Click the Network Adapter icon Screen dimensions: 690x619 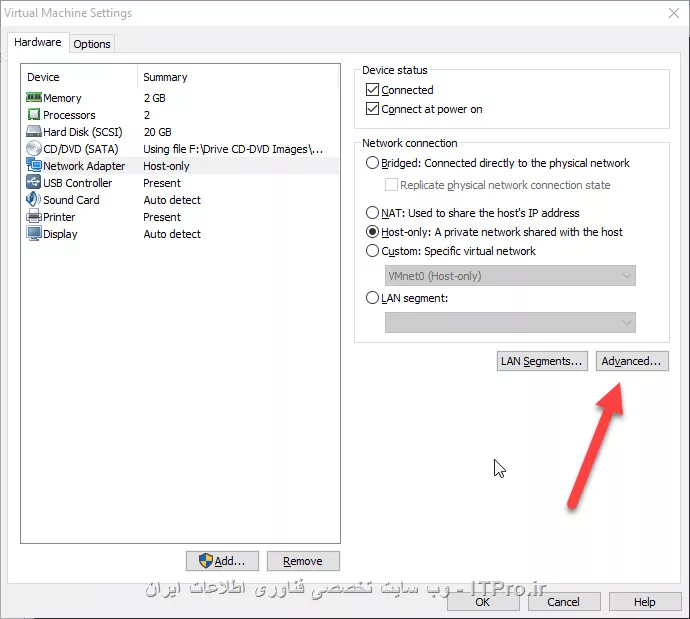(x=33, y=166)
